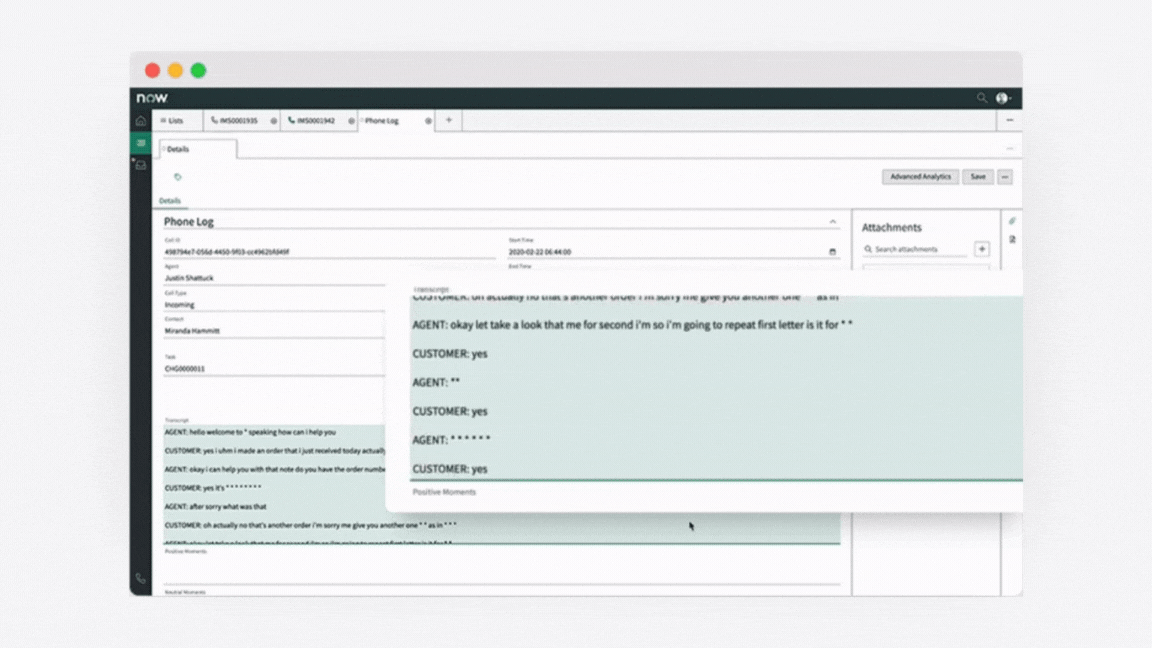
Task: Open the more actions button beside Save
Action: tap(1004, 176)
